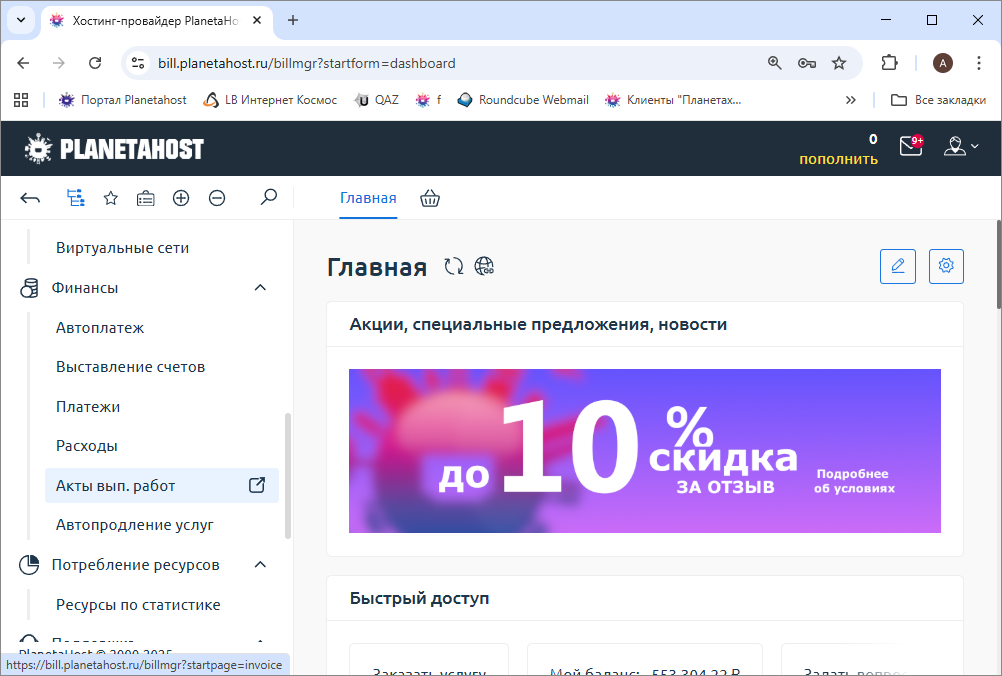This screenshot has width=1002, height=676.
Task: Click the pencil edit dashboard button
Action: pos(897,266)
